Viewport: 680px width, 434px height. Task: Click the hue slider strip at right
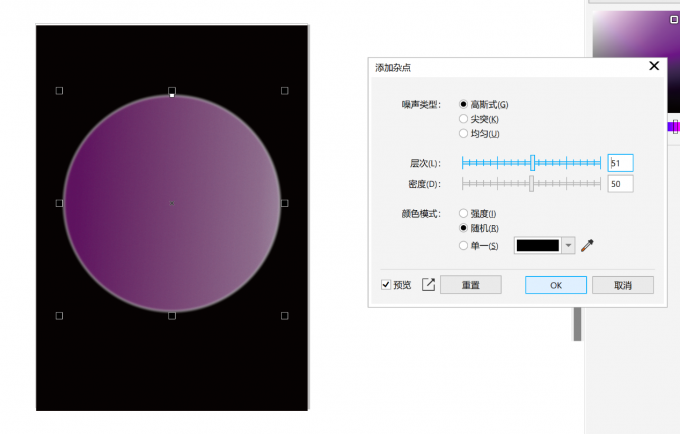pyautogui.click(x=673, y=127)
